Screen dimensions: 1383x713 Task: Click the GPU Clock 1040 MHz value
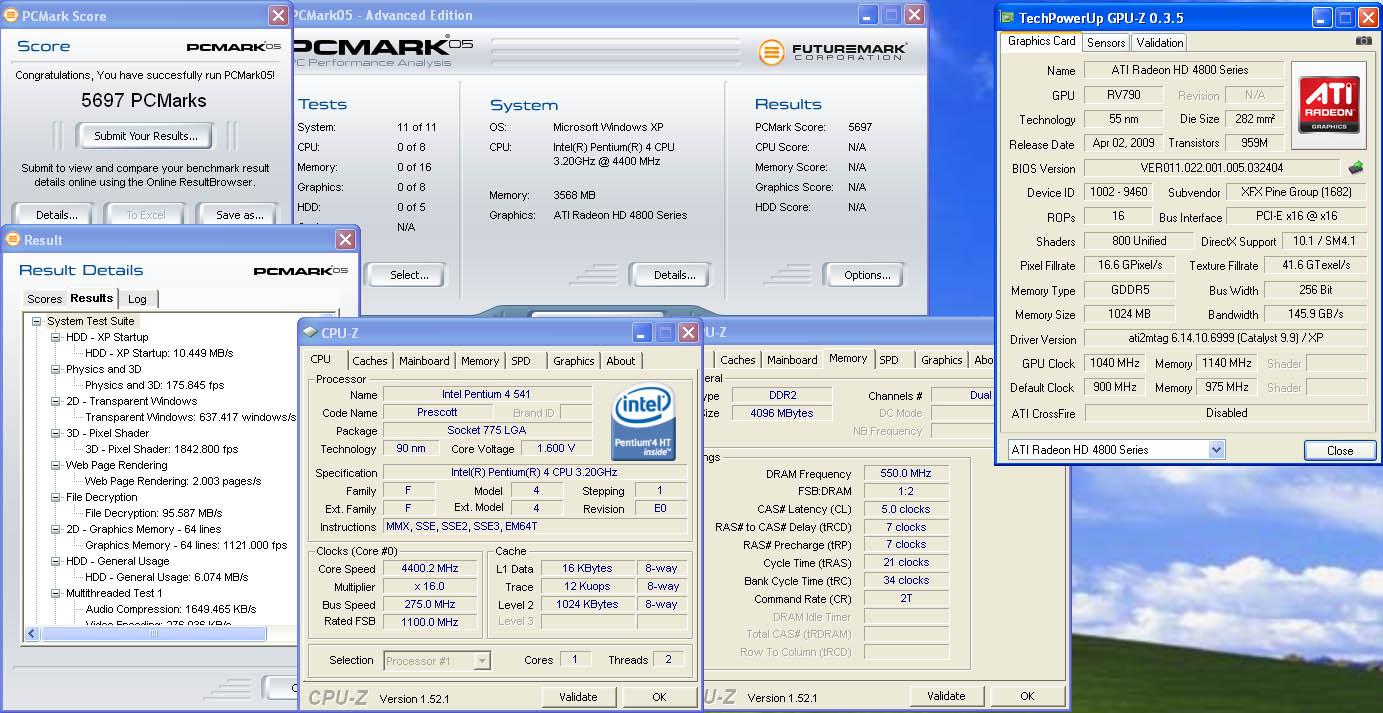click(x=1116, y=363)
